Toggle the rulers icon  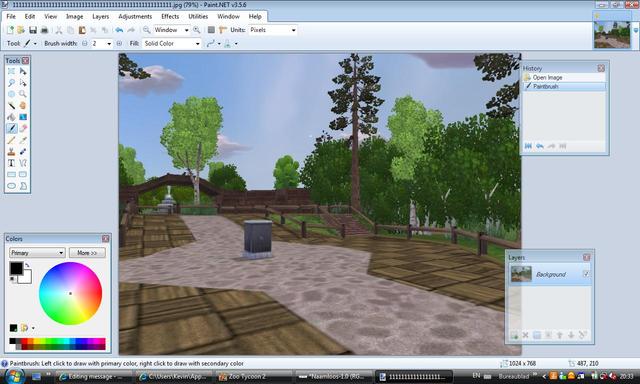(x=223, y=30)
